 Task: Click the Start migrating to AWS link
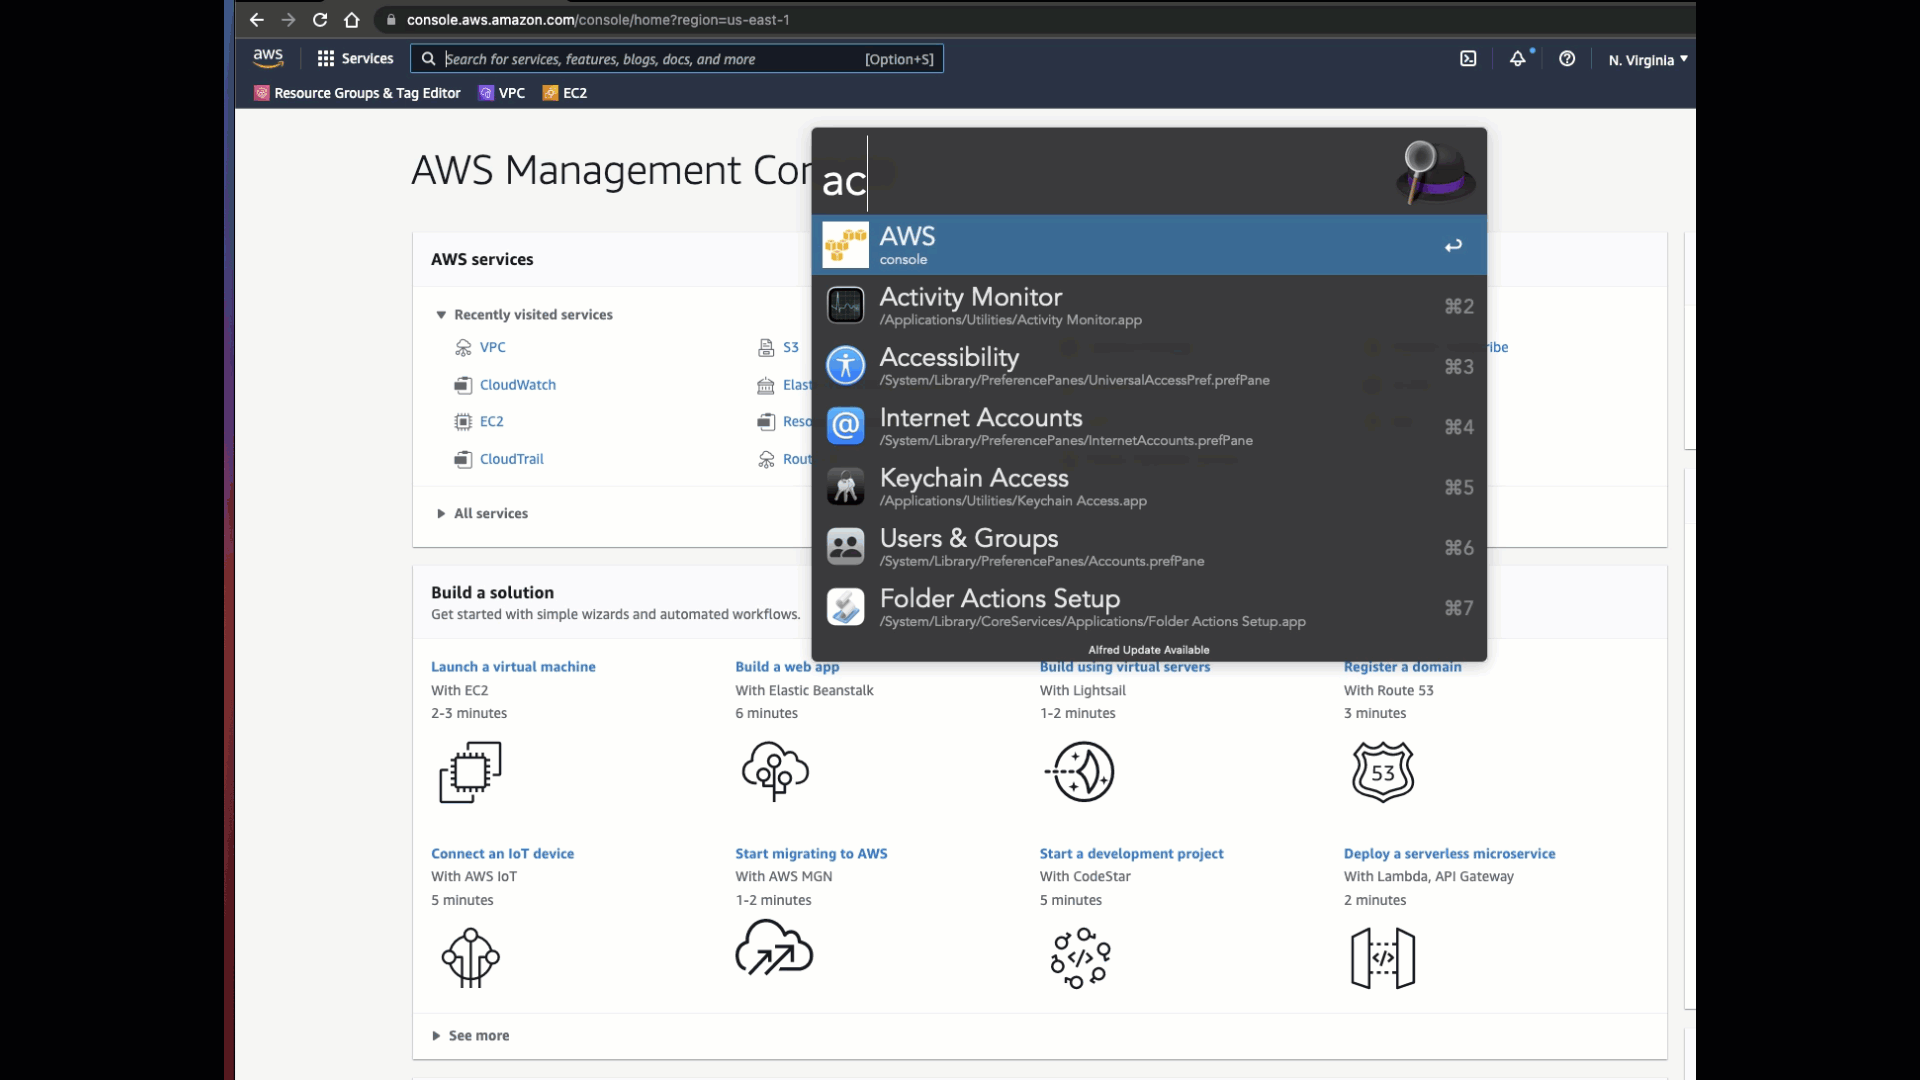811,854
